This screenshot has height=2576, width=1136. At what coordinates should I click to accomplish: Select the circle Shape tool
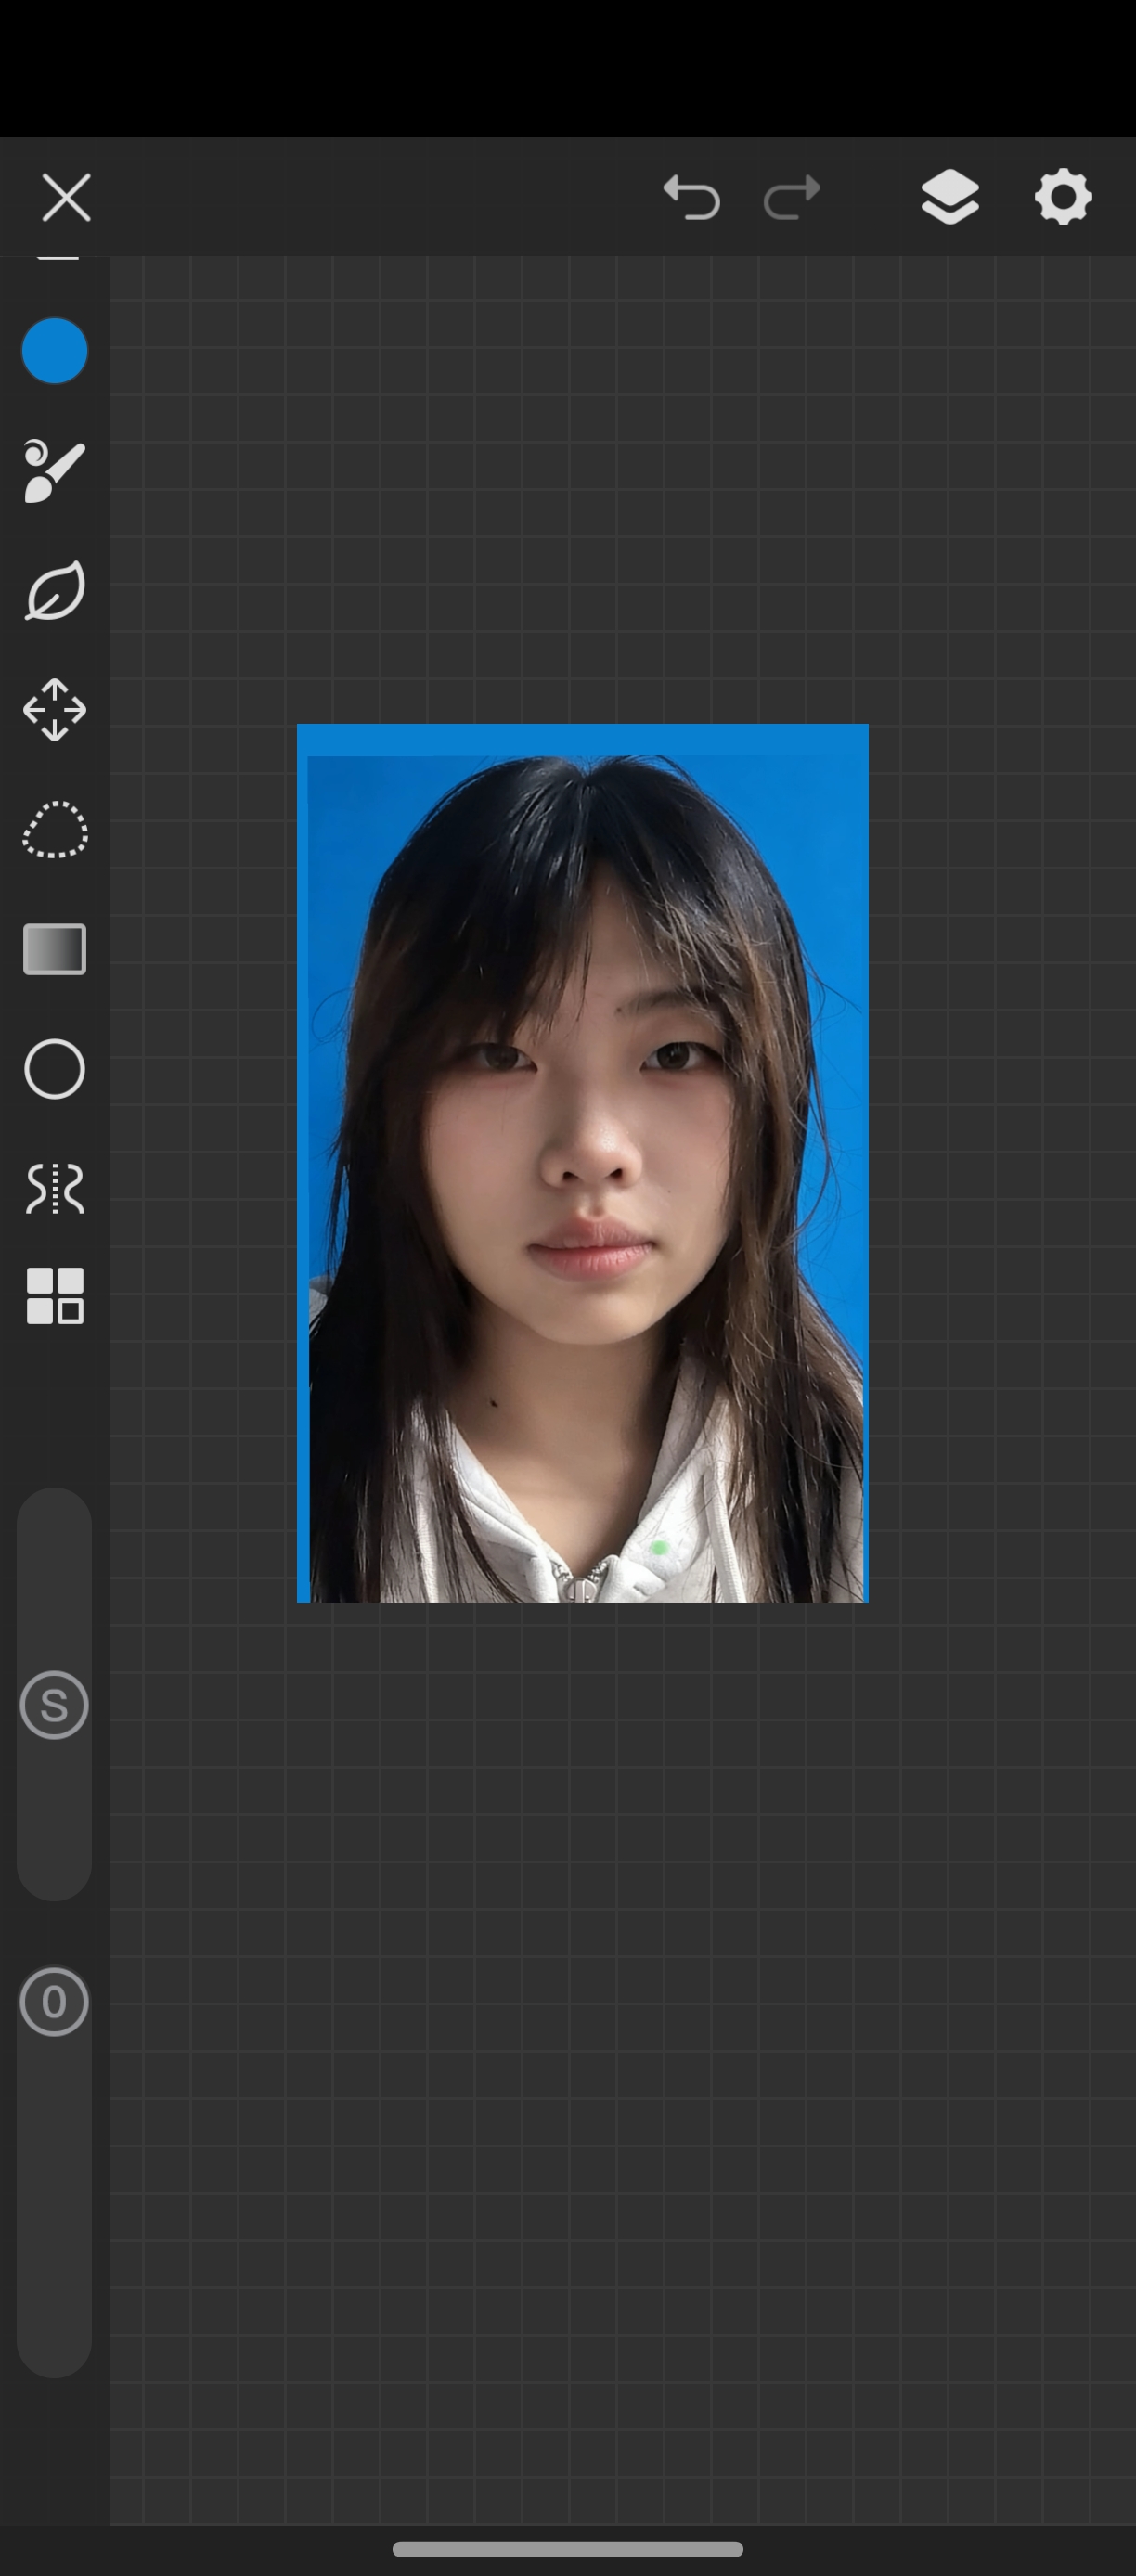54,1069
